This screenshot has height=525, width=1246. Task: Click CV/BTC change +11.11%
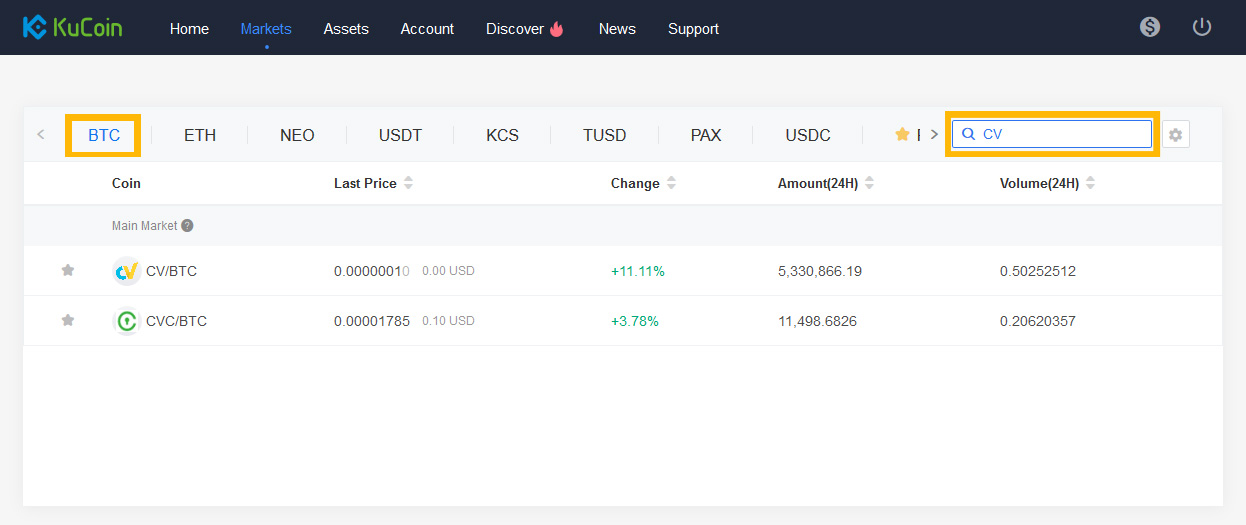pos(638,271)
